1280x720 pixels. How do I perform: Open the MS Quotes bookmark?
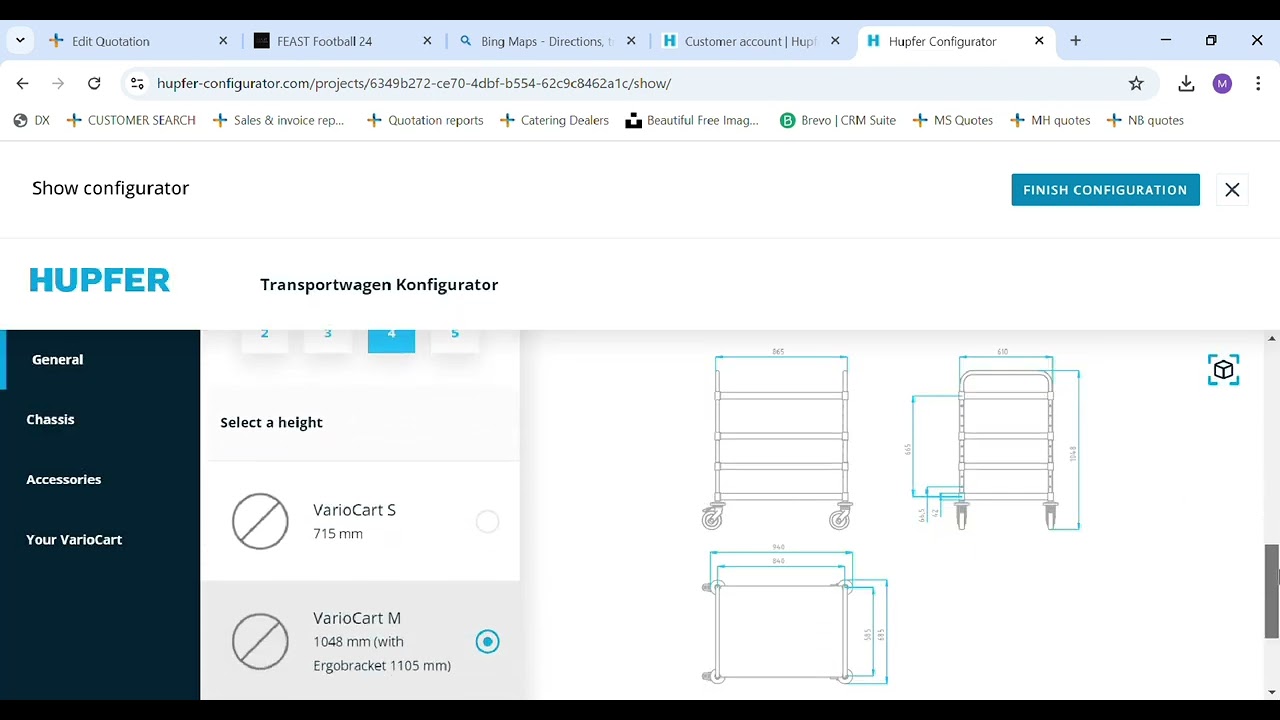click(x=953, y=120)
